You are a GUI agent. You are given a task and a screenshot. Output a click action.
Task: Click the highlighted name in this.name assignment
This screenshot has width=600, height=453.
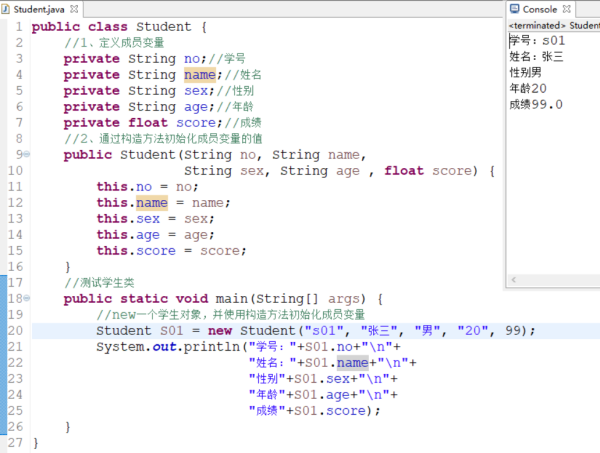tap(152, 203)
